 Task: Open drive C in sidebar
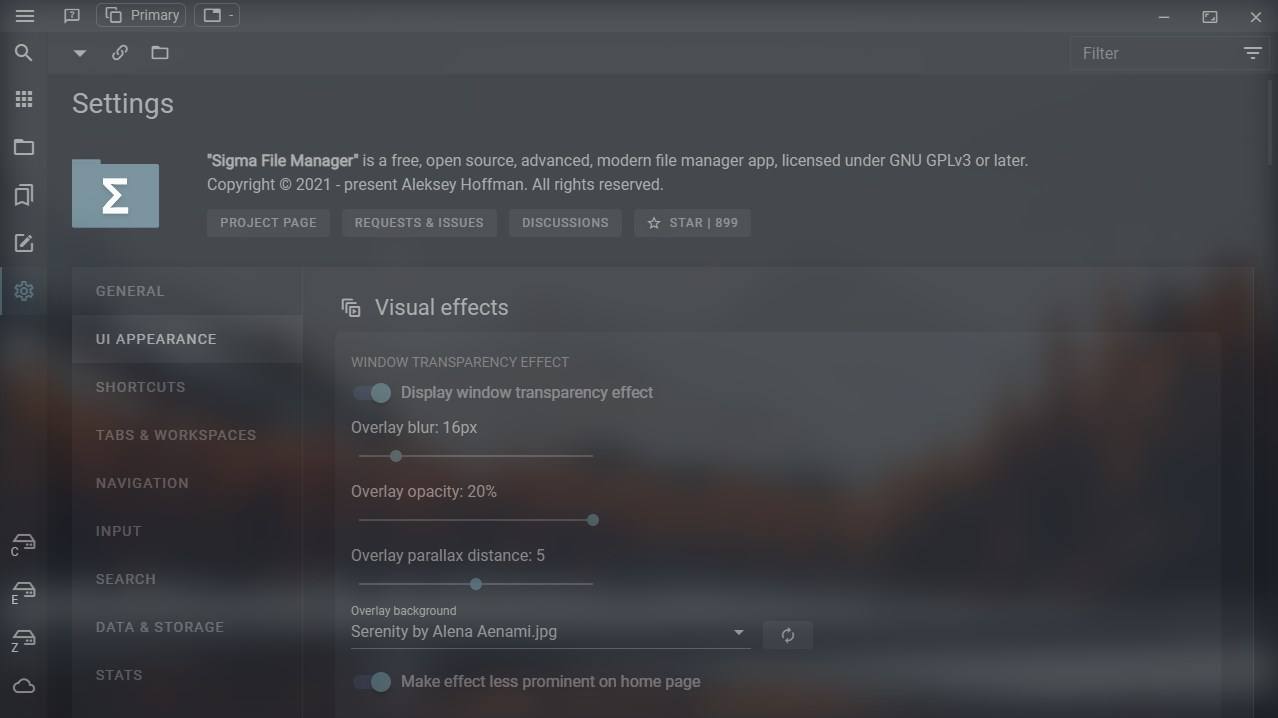[24, 544]
